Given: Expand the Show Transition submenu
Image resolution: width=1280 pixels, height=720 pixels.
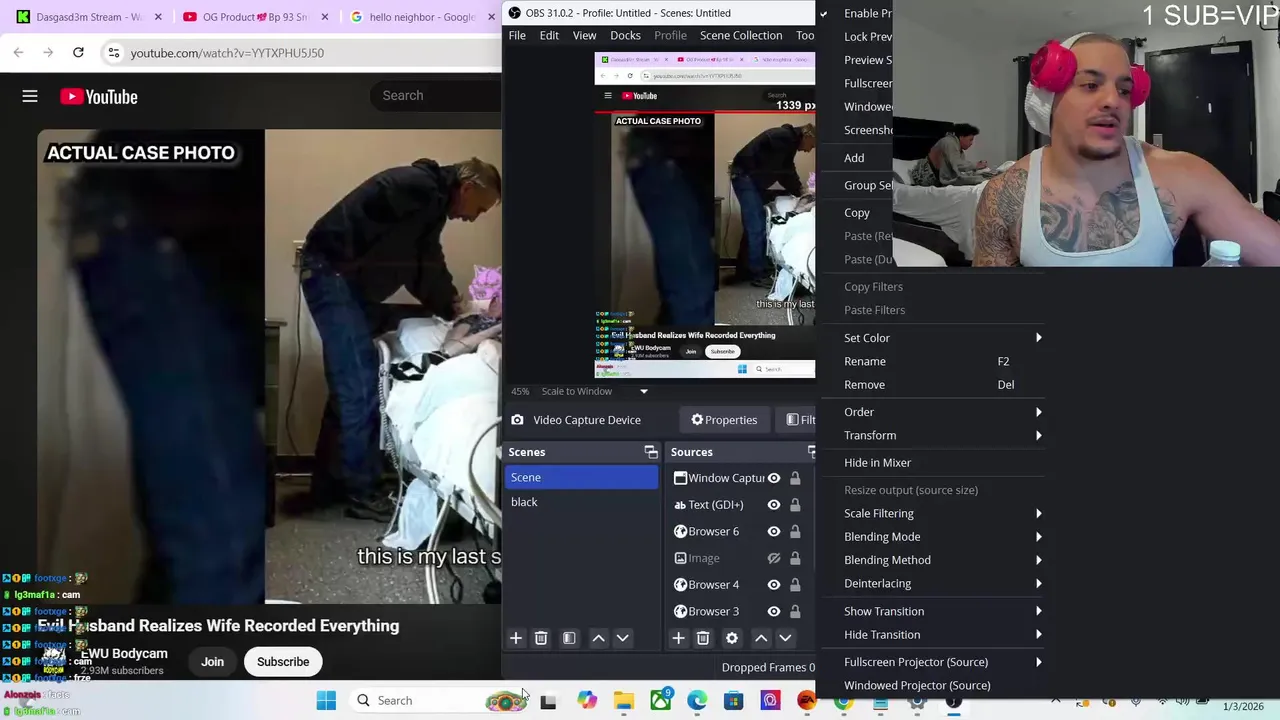Looking at the screenshot, I should coord(943,611).
